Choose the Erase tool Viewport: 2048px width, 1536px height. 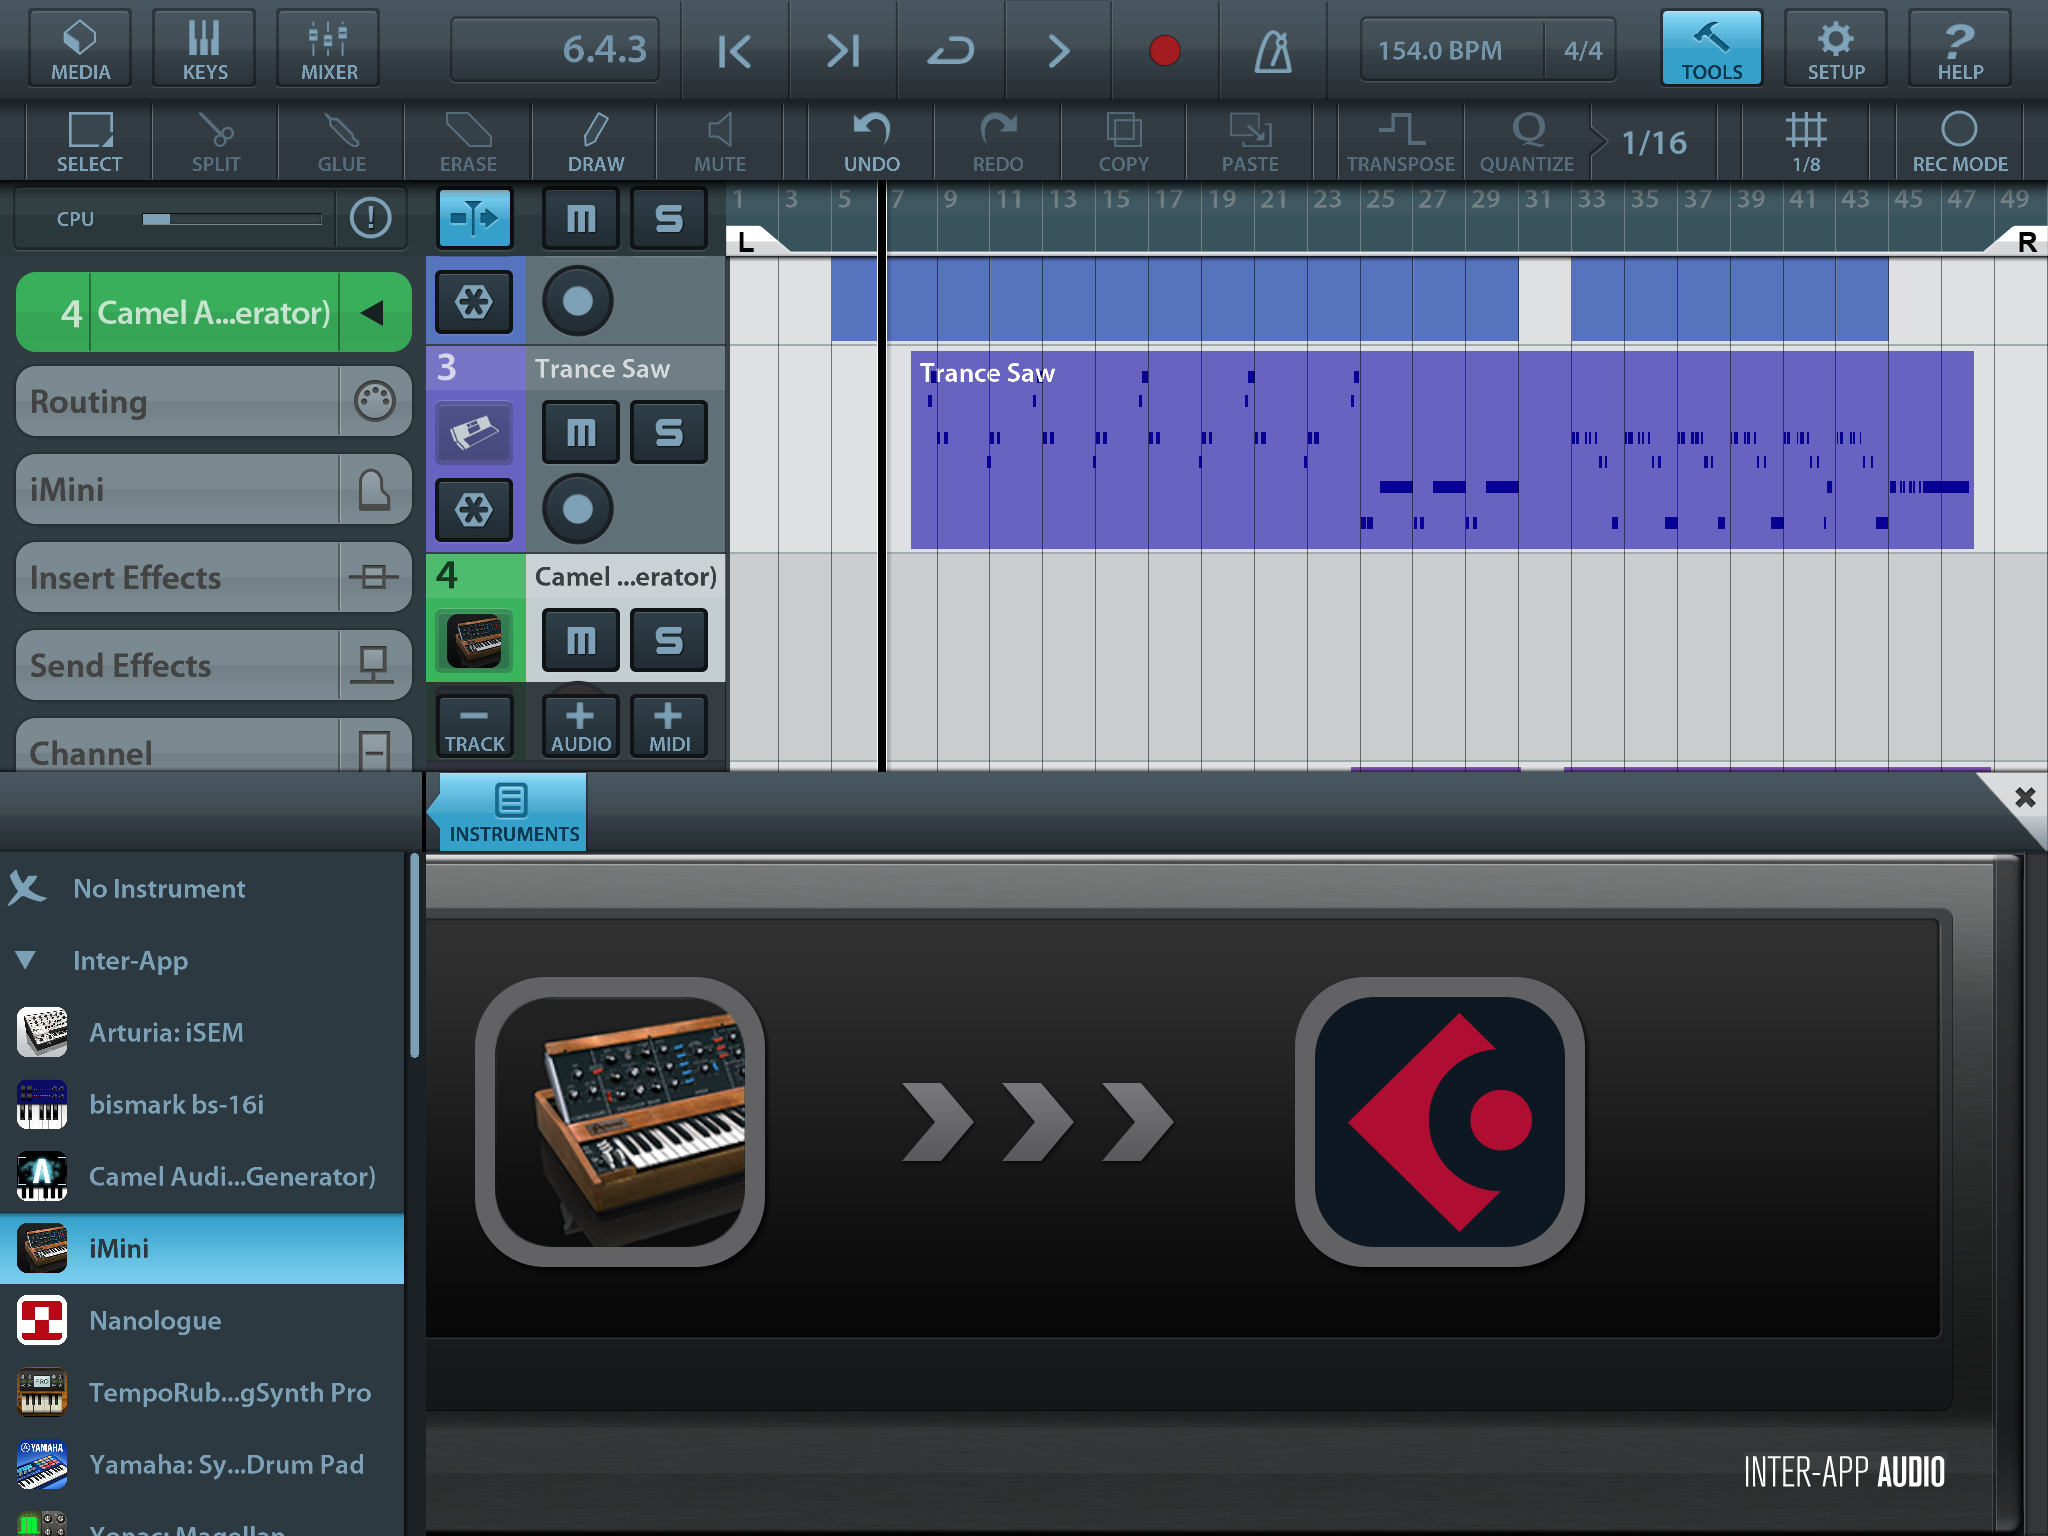point(468,142)
